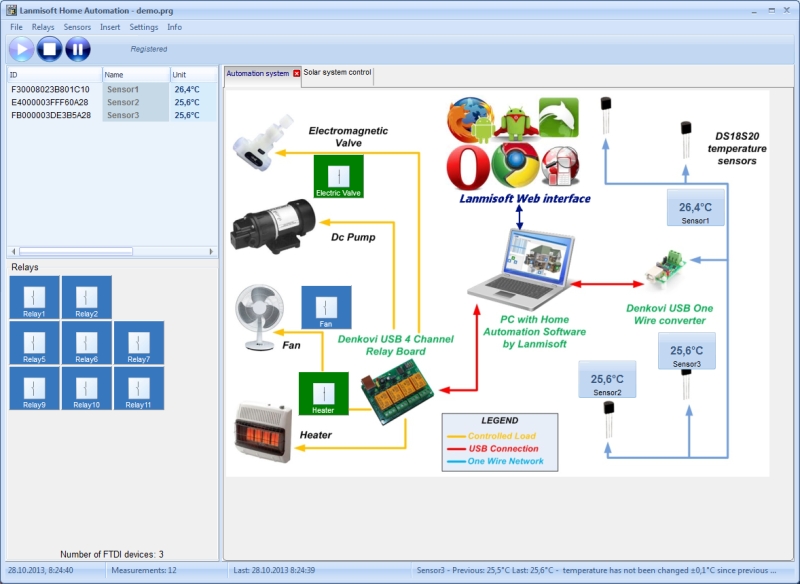Click the Sensor1 name cell in the table
800x584 pixels.
coord(136,89)
